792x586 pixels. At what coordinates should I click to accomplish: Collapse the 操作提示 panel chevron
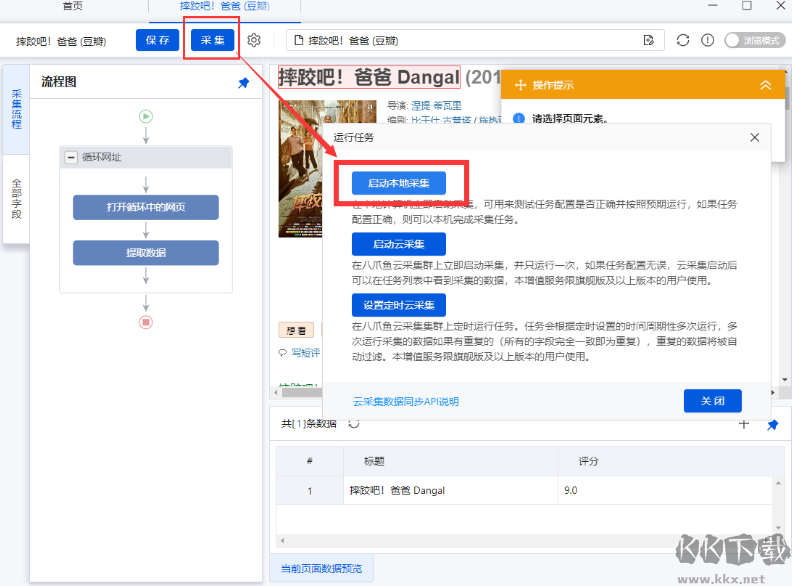click(x=766, y=85)
